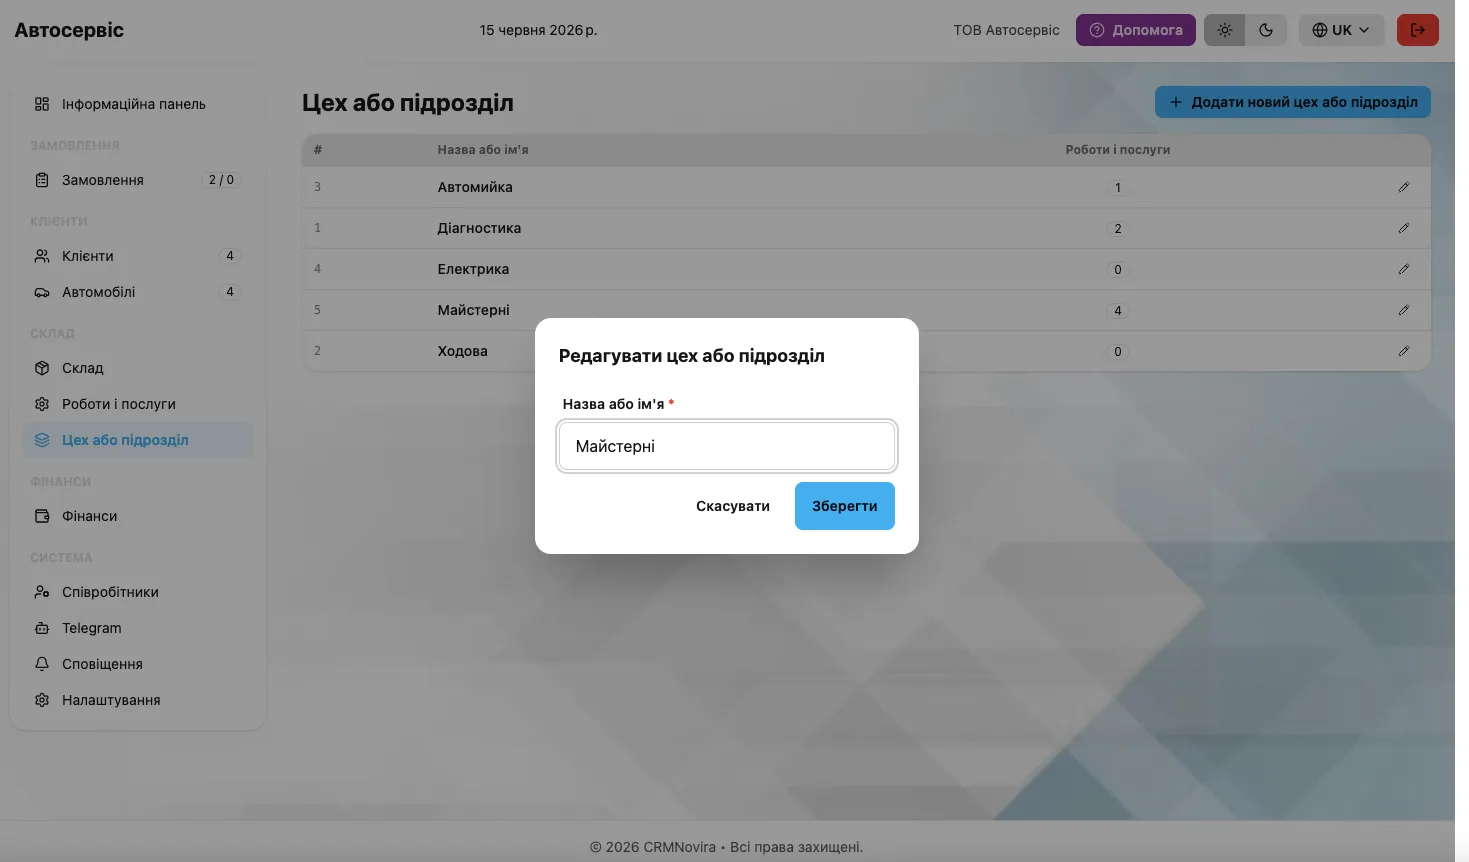Open Фінанси in the sidebar
Image resolution: width=1469 pixels, height=862 pixels.
(x=137, y=516)
